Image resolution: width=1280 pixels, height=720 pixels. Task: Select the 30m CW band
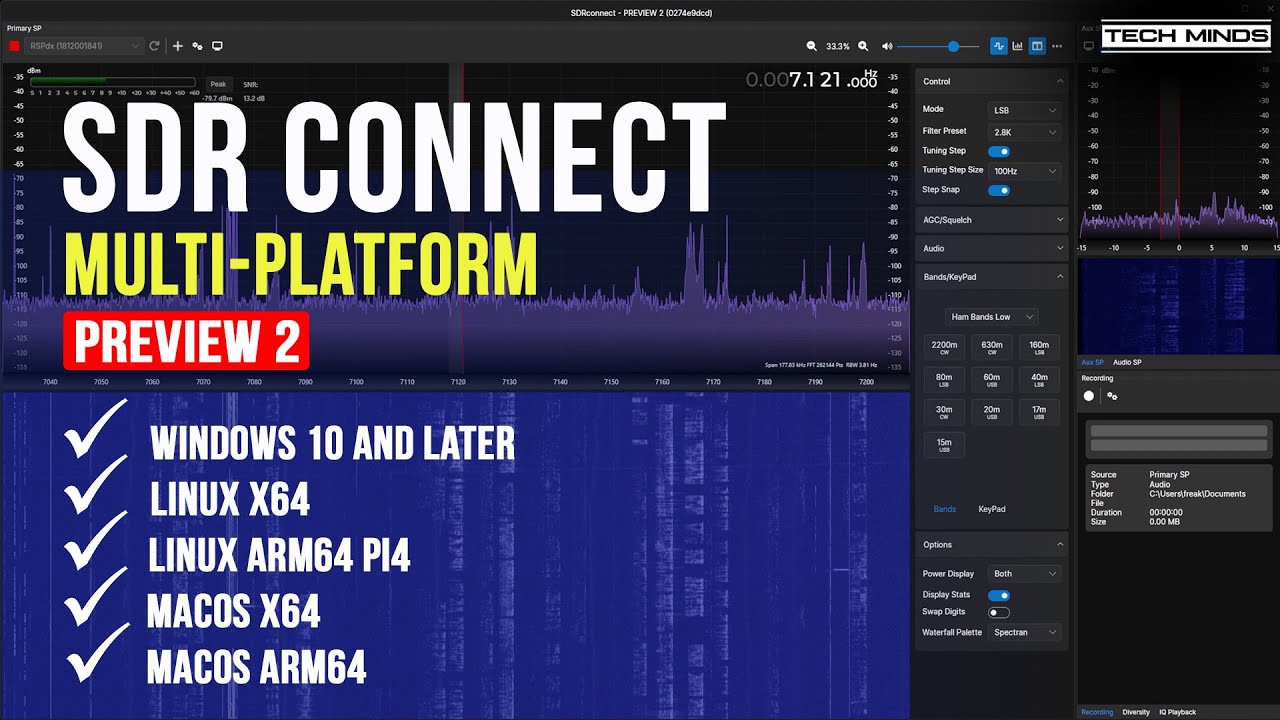click(944, 412)
